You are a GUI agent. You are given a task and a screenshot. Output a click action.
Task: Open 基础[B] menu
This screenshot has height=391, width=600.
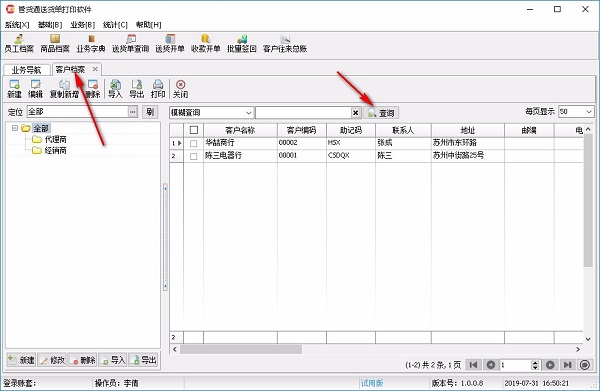(x=50, y=25)
